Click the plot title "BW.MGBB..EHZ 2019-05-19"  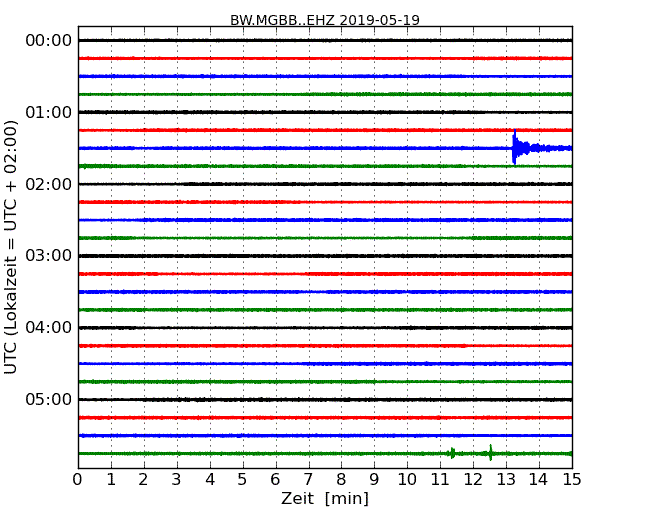point(325,20)
